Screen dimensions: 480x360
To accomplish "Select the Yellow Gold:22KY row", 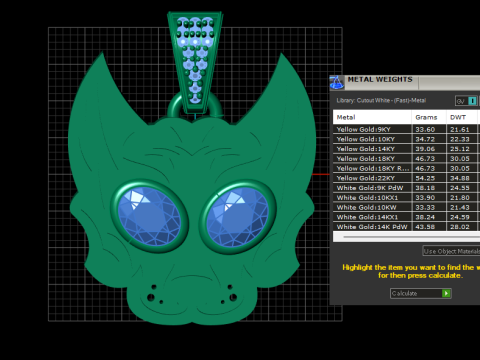I will [406, 178].
